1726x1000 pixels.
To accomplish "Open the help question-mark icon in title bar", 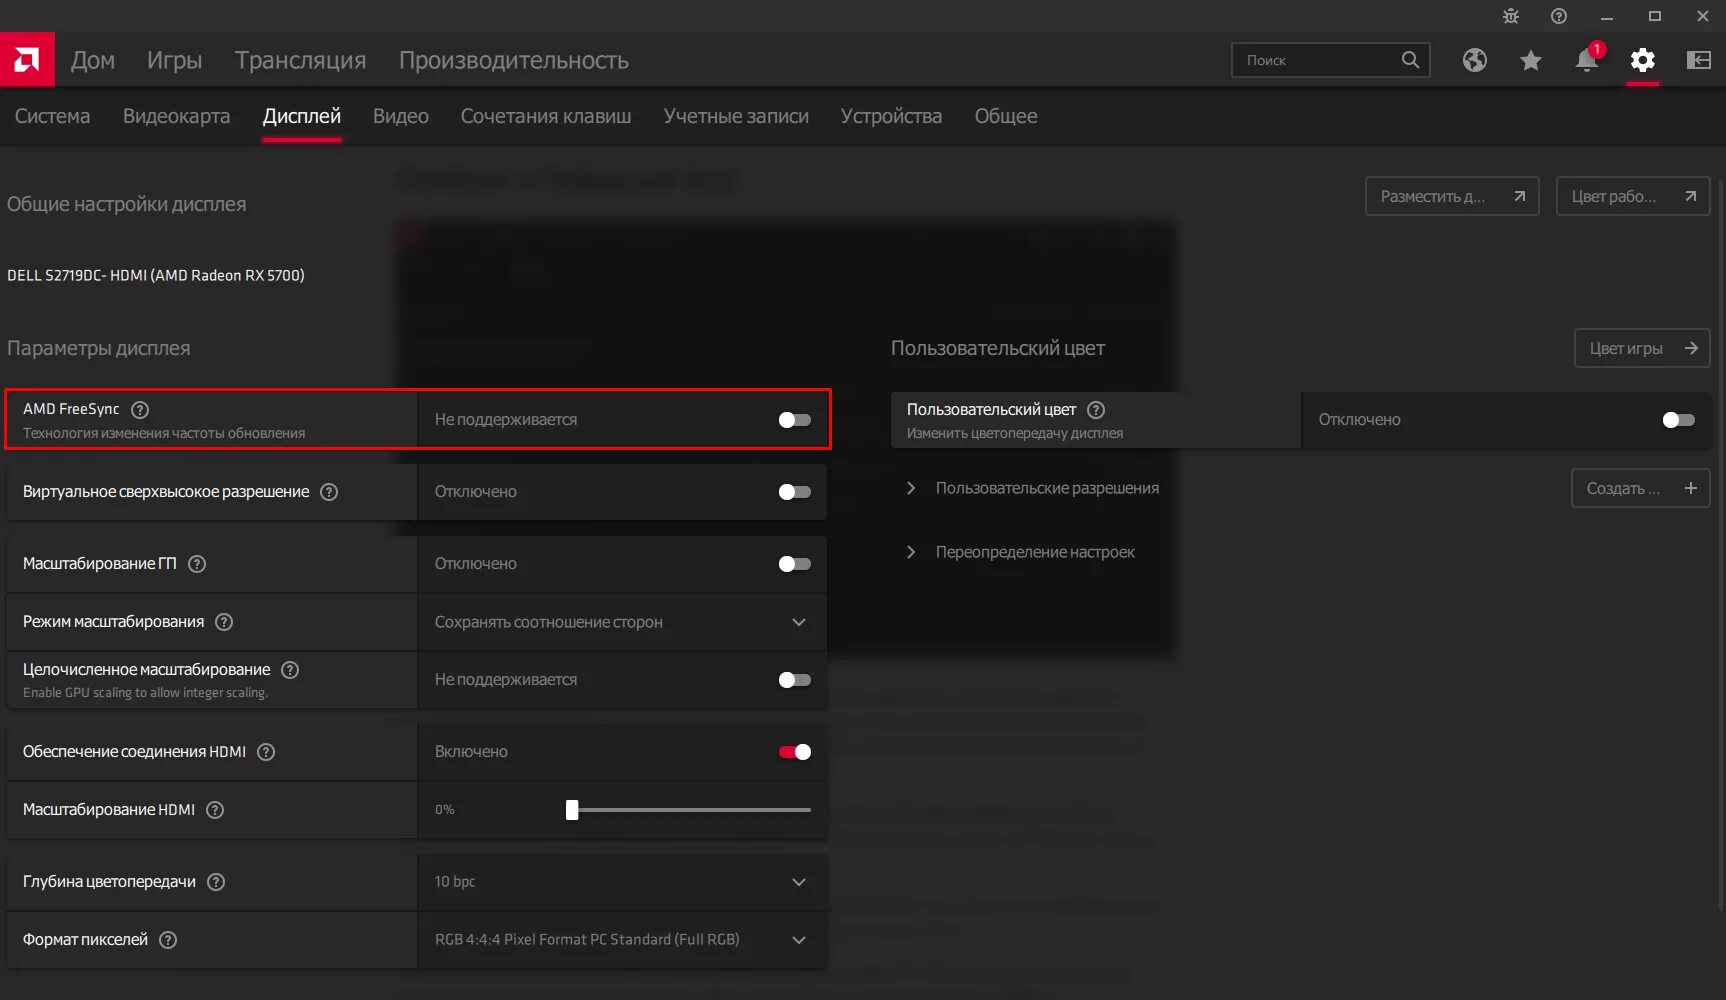I will coord(1559,16).
